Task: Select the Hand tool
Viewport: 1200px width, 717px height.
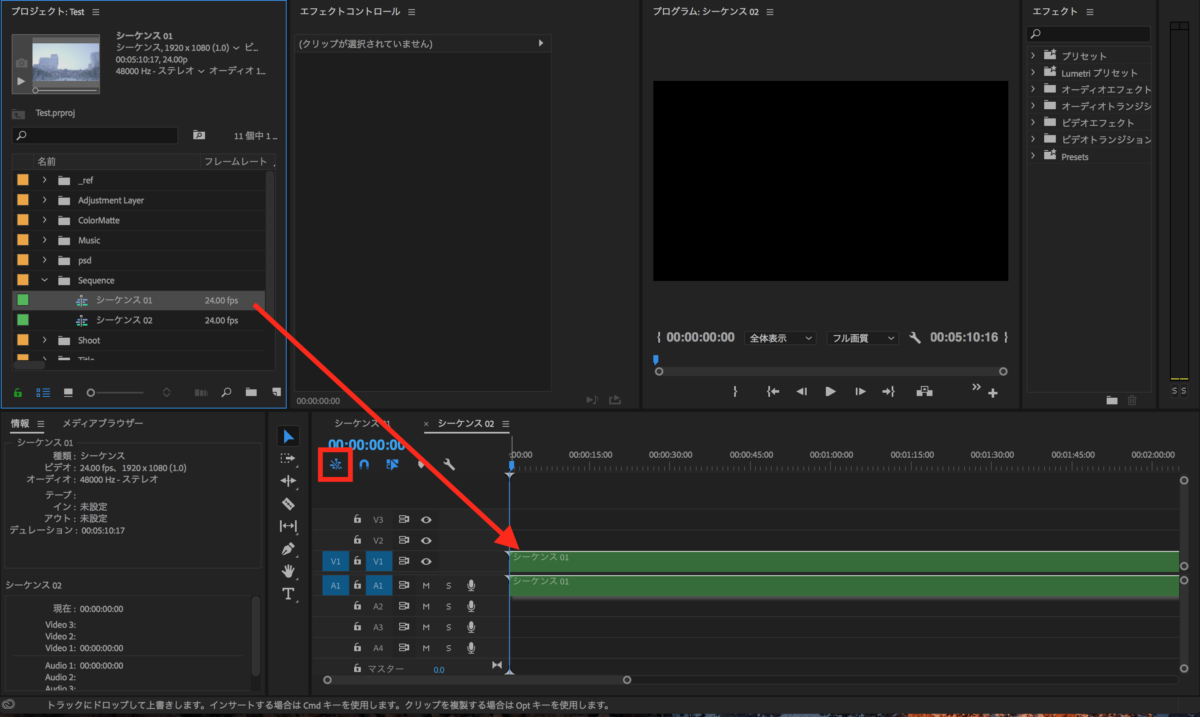Action: 289,571
